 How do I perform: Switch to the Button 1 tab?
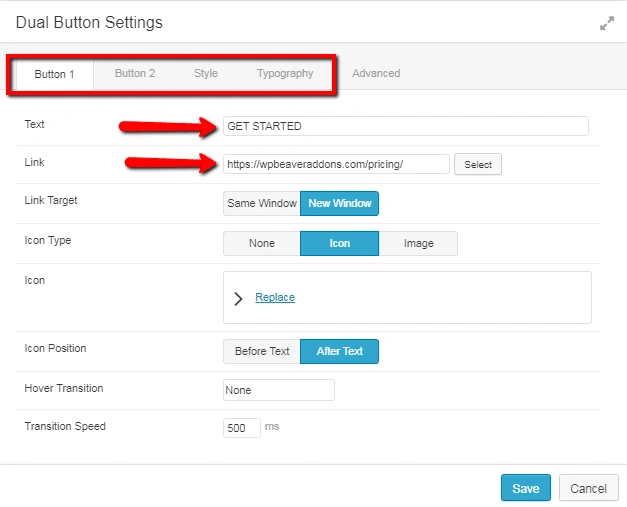pos(54,74)
